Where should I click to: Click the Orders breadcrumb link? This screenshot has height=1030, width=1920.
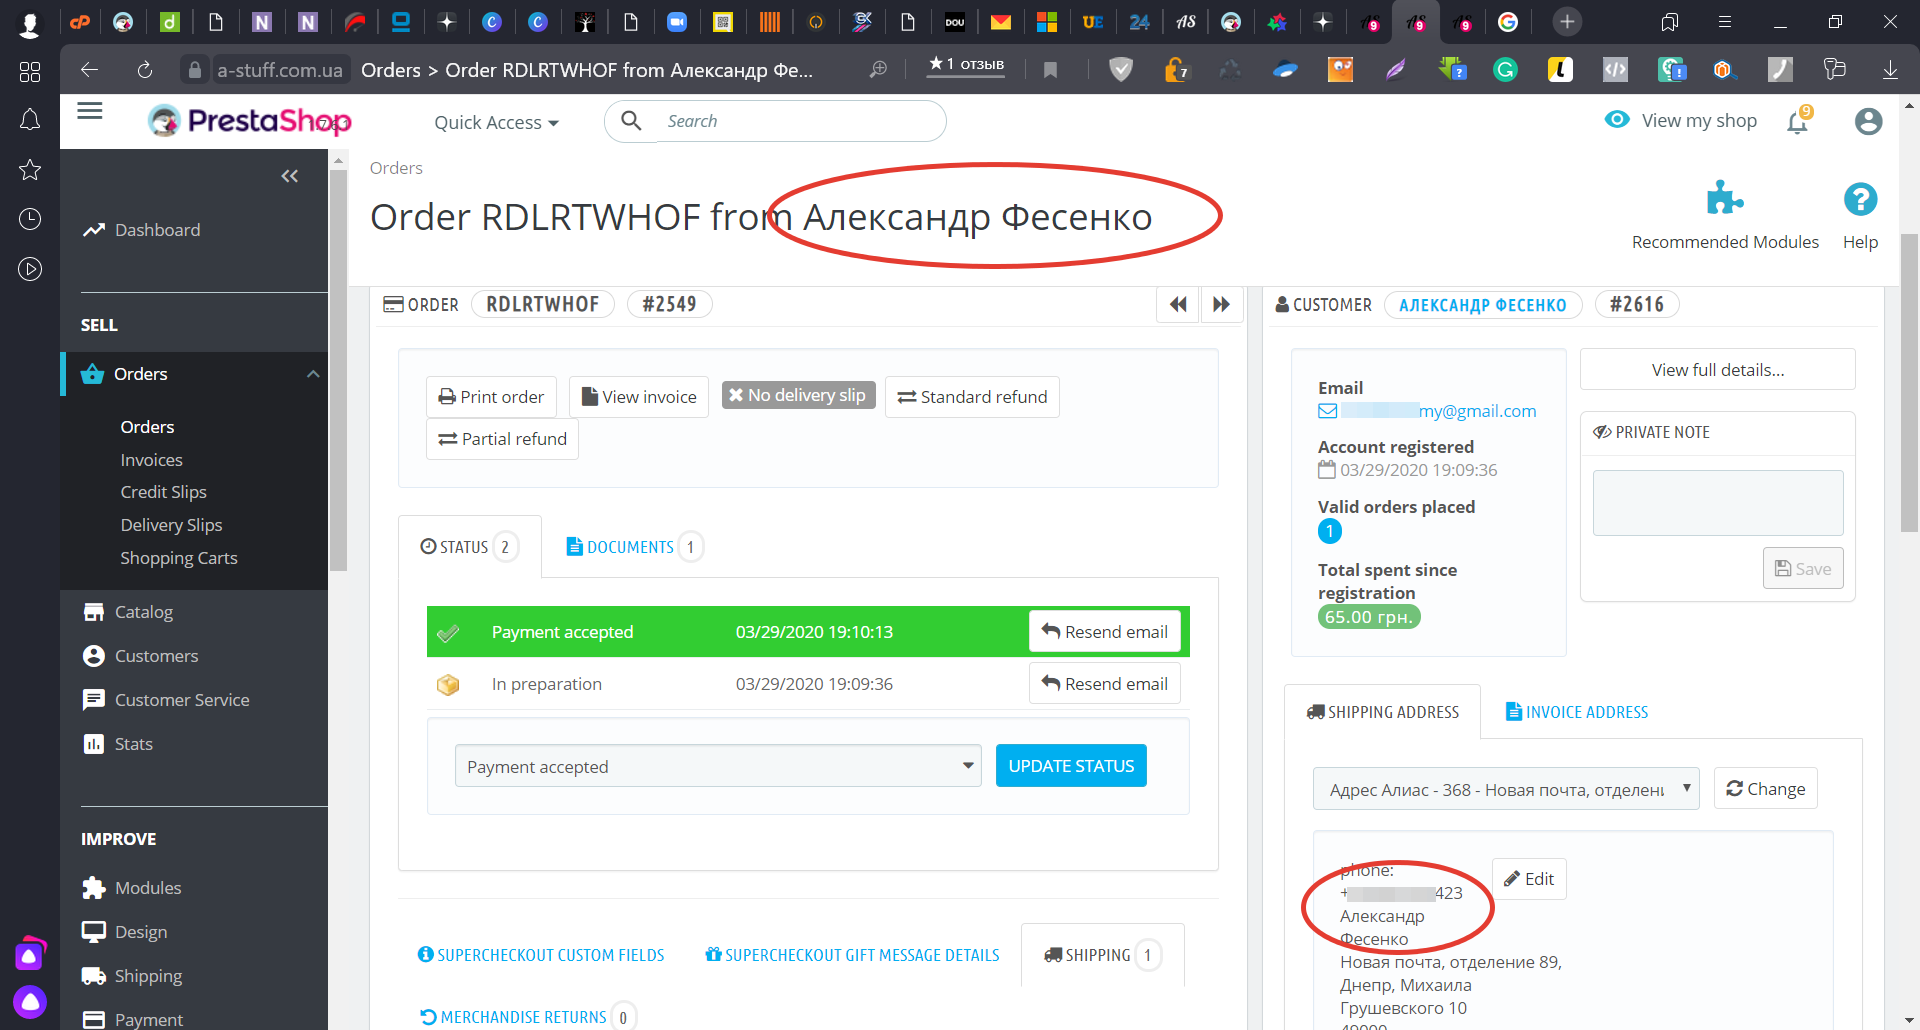(396, 168)
